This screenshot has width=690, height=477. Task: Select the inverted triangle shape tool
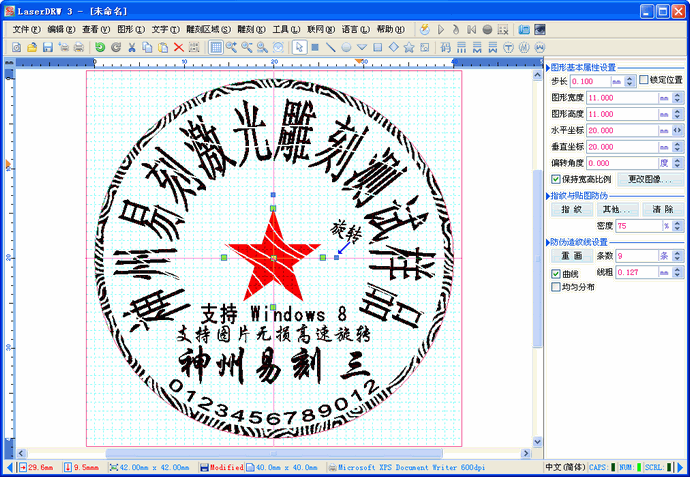point(362,47)
